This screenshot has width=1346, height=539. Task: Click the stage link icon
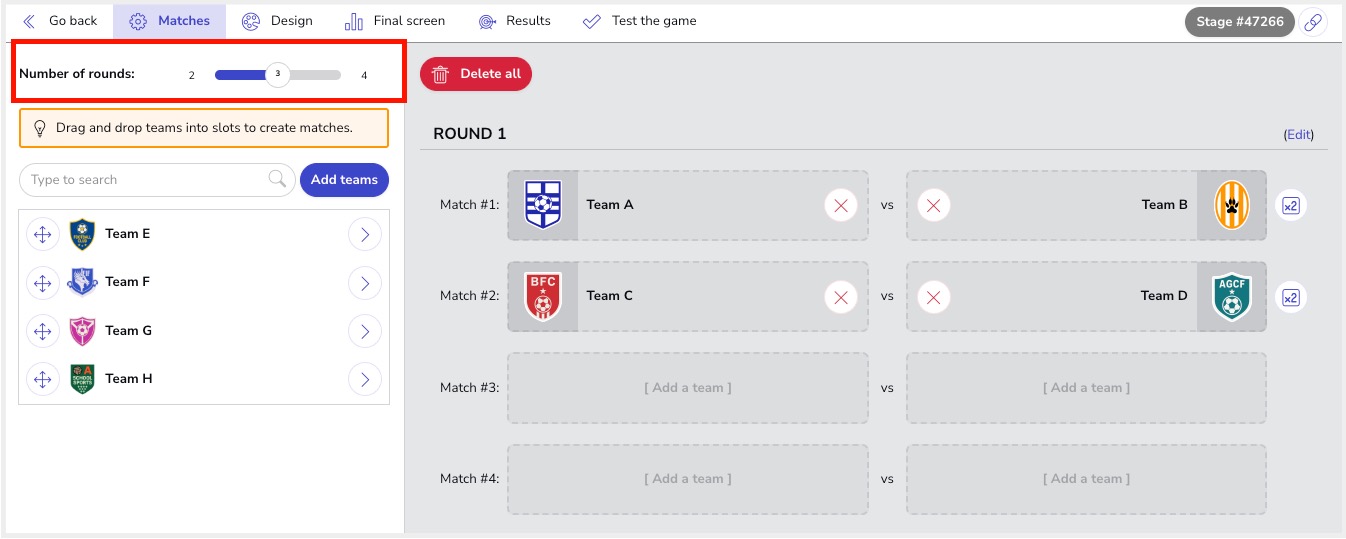click(1313, 22)
